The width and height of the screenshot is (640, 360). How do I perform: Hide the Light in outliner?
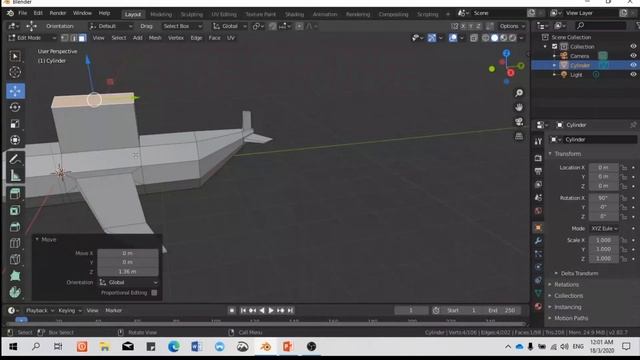pyautogui.click(x=633, y=75)
